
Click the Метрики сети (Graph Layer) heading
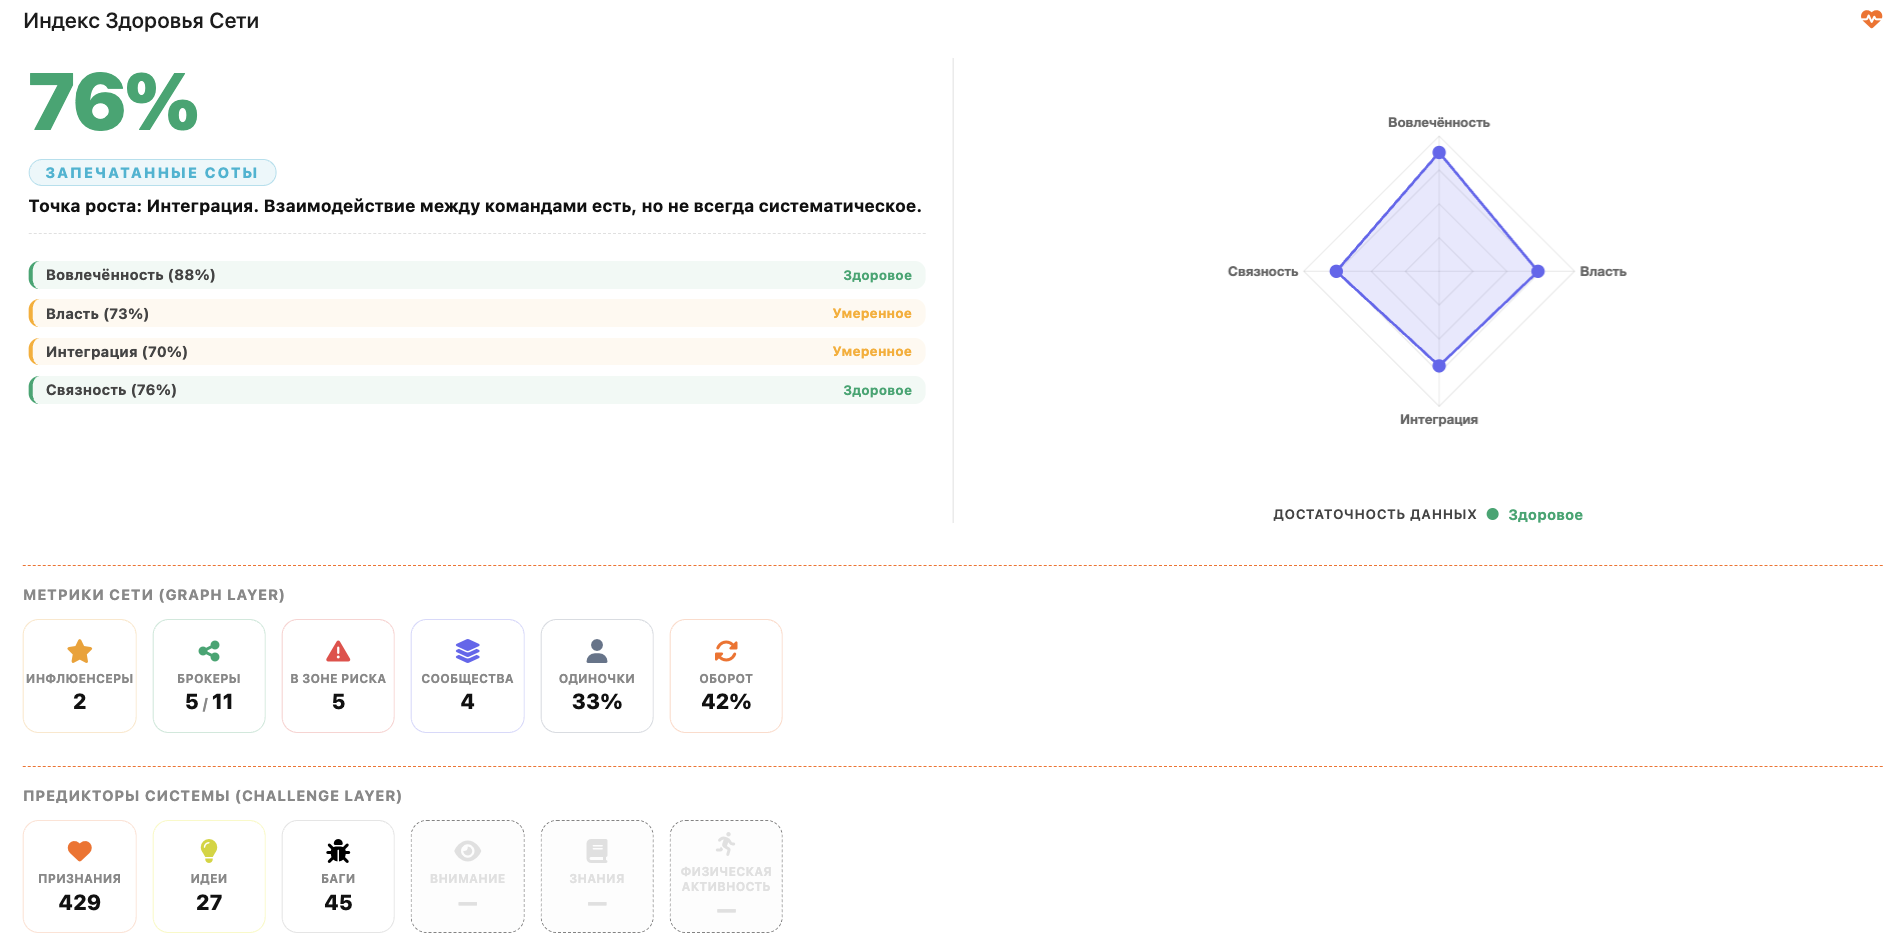point(154,595)
